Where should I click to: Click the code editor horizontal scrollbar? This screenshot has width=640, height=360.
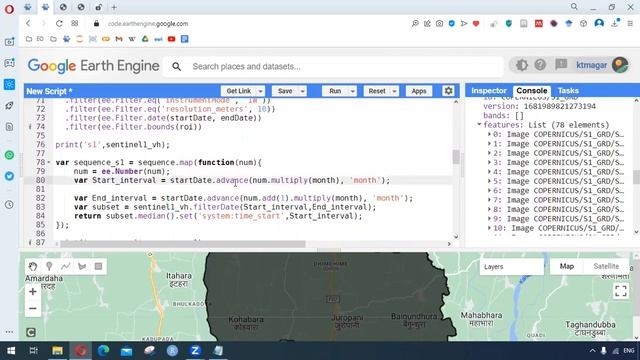point(183,244)
